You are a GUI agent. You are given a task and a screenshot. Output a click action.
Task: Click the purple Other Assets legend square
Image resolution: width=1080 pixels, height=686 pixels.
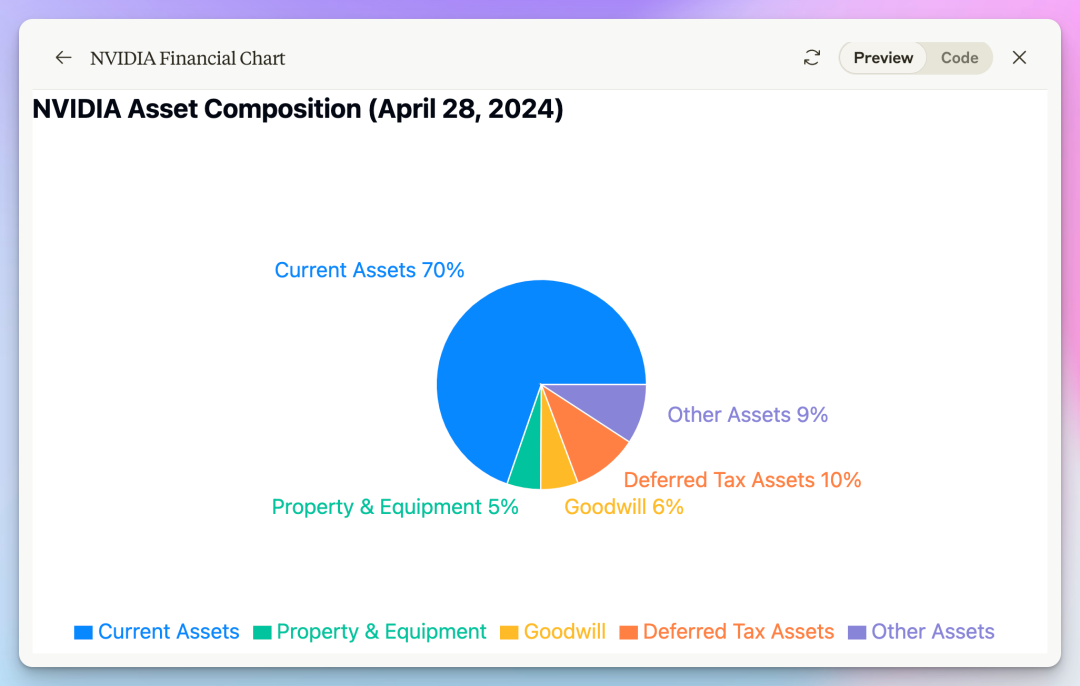click(x=857, y=633)
